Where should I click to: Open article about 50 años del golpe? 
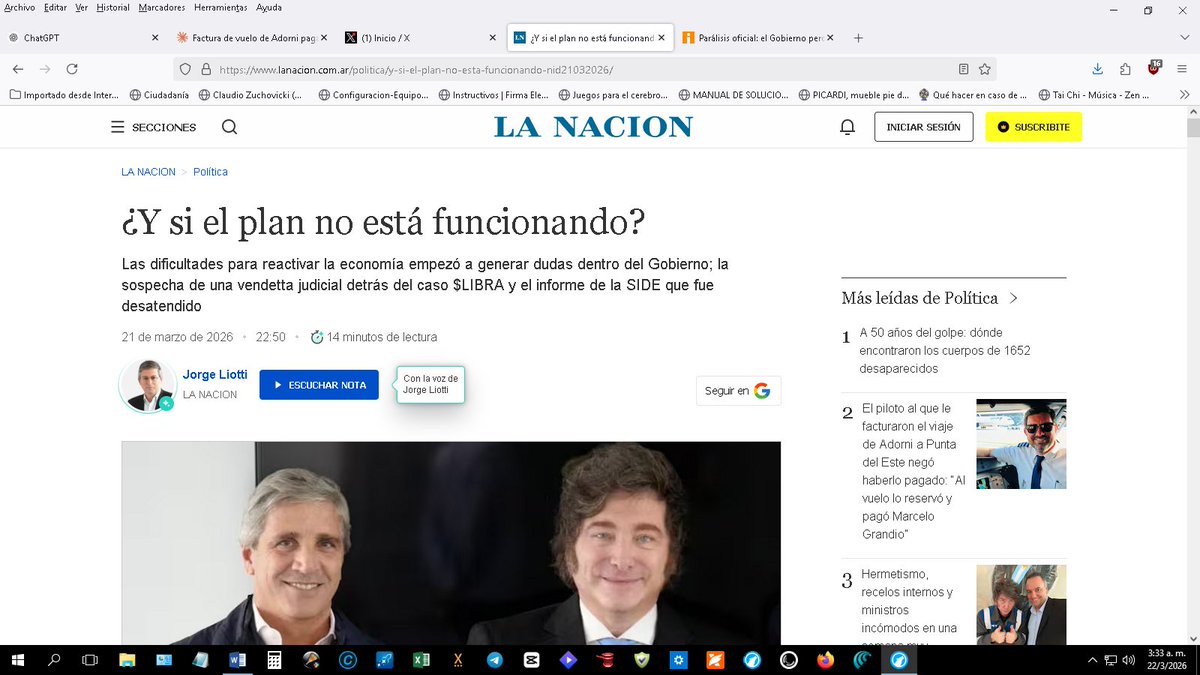pos(945,350)
